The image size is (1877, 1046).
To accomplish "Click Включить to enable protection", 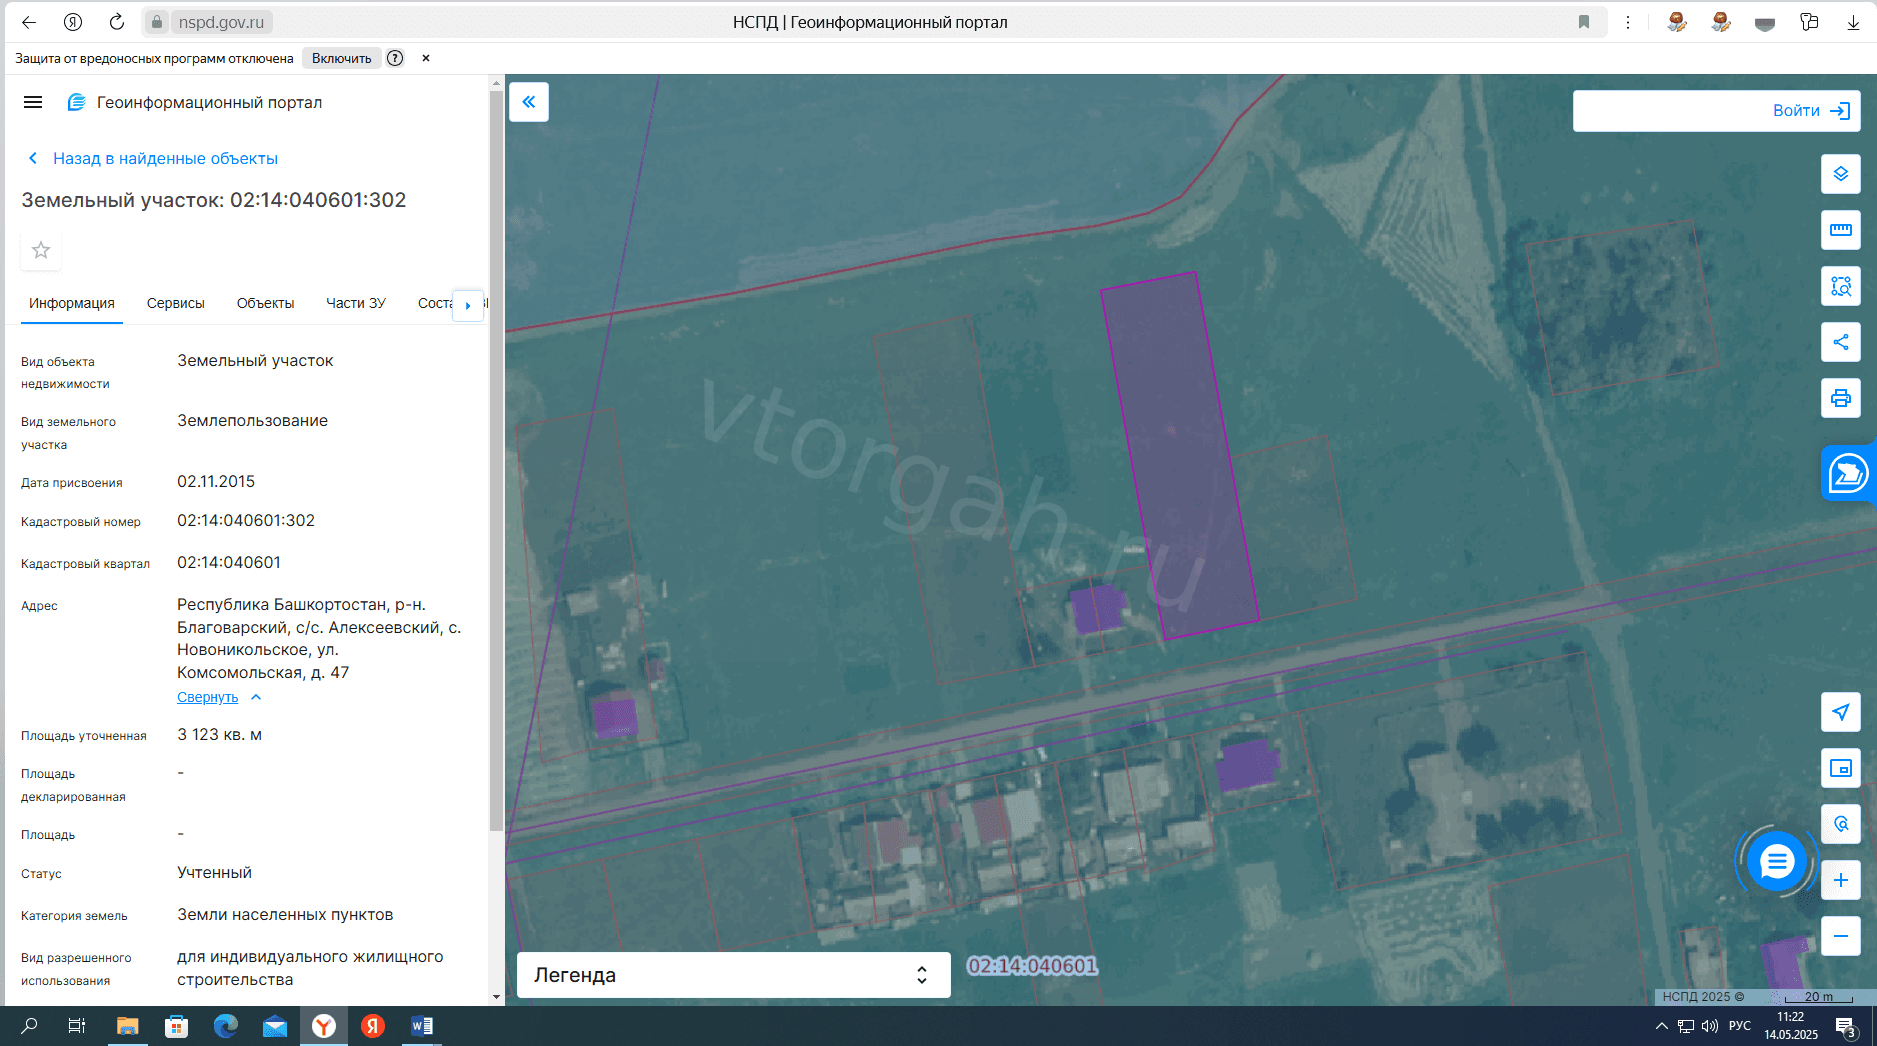I will coord(341,58).
